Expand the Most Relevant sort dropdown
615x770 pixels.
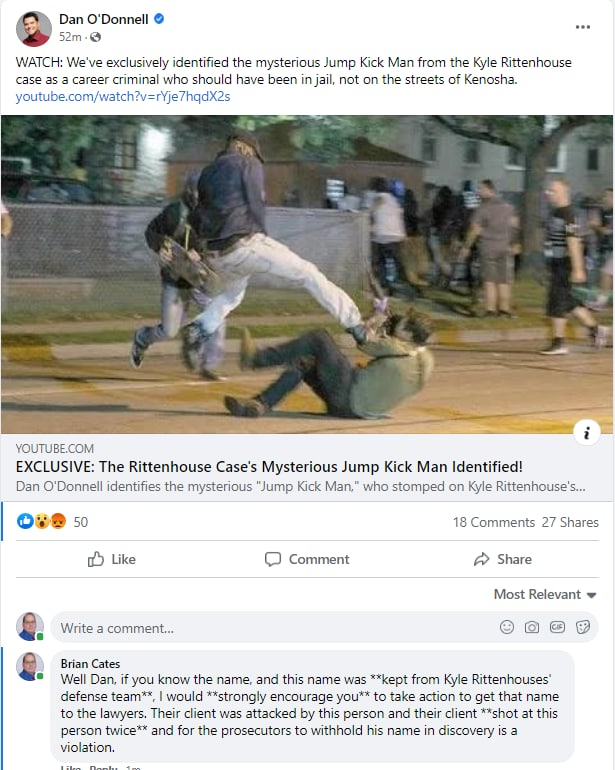pos(545,594)
